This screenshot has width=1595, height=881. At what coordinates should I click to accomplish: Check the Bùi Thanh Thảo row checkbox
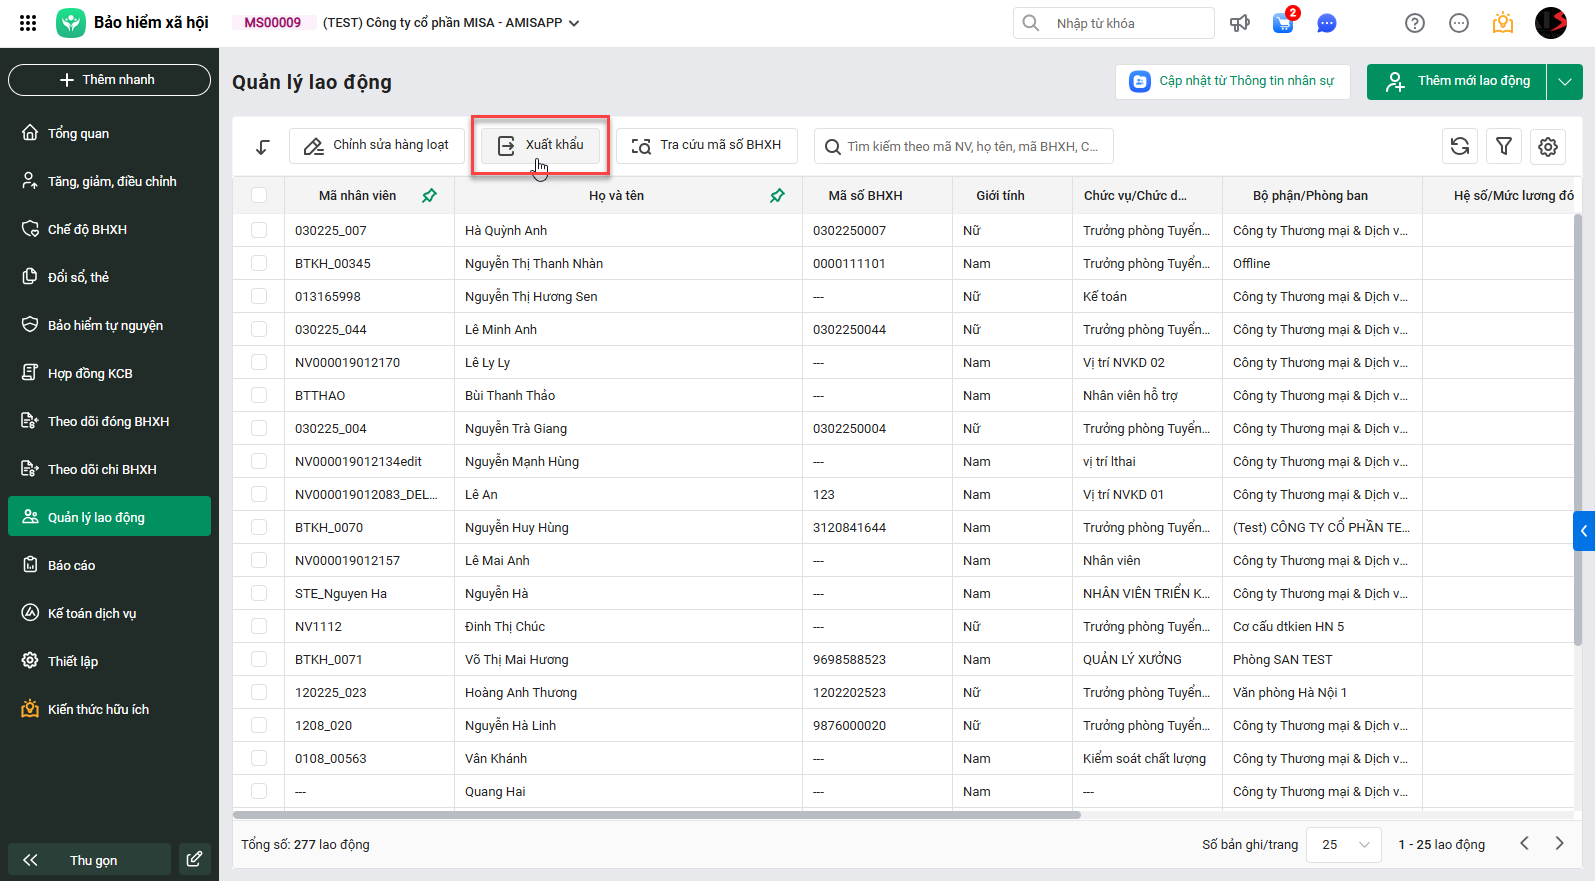259,395
